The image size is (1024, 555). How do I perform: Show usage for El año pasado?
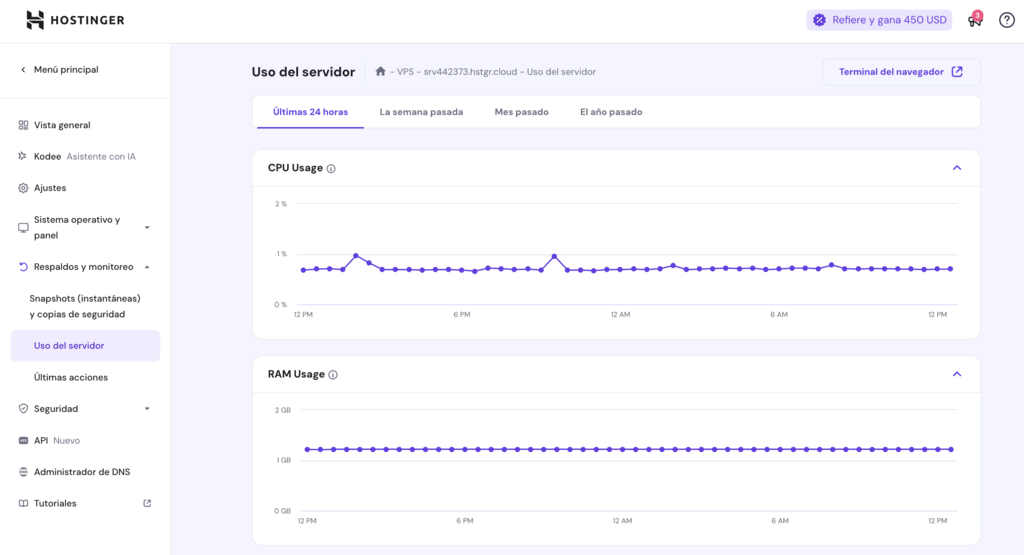pos(611,112)
